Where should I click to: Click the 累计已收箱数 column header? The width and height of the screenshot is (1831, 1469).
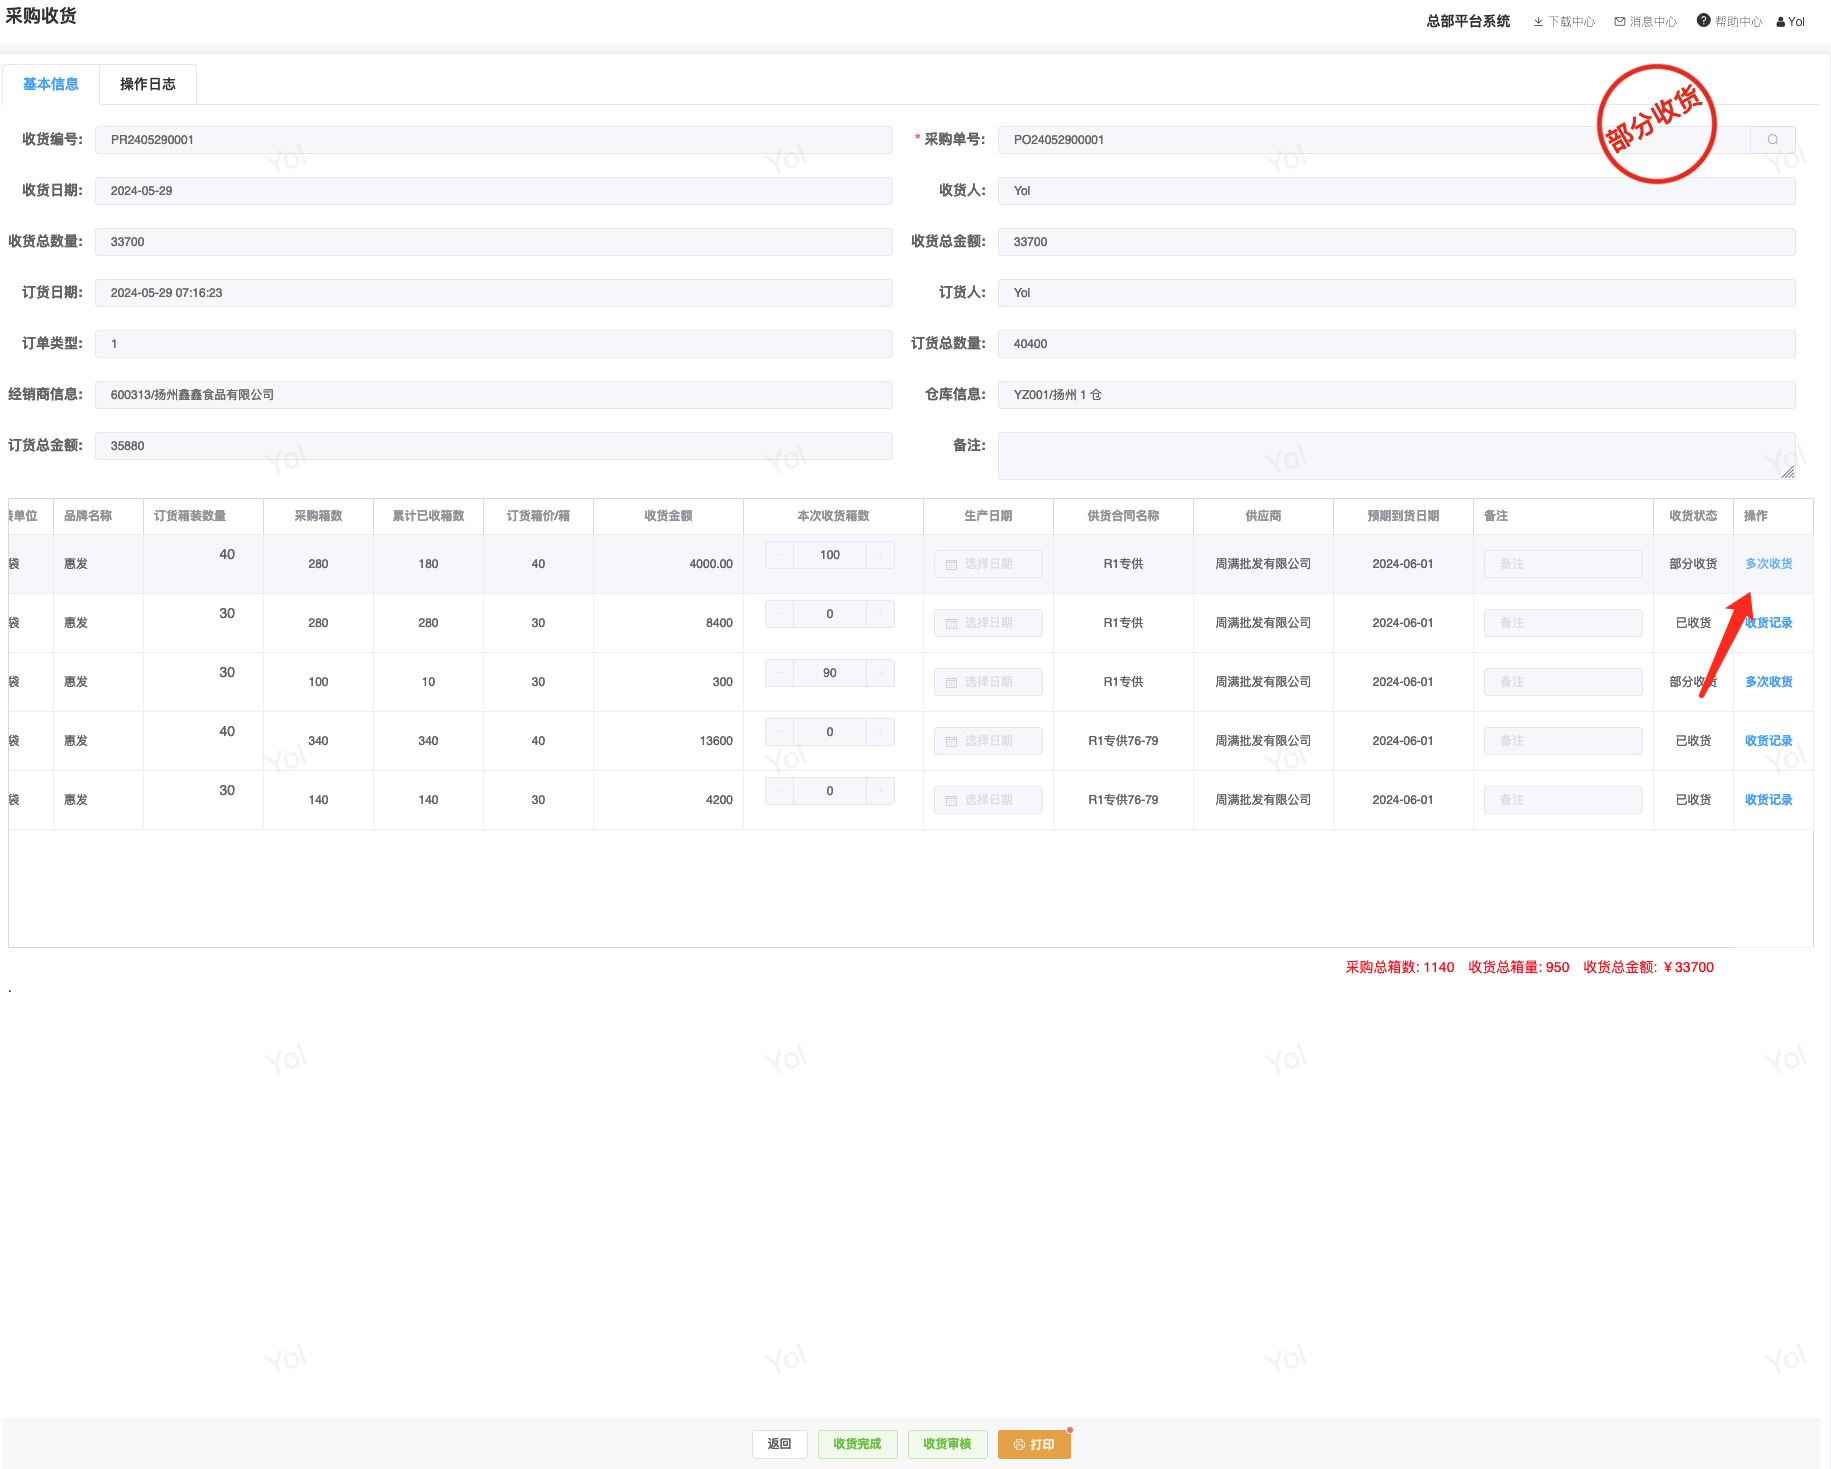(428, 516)
